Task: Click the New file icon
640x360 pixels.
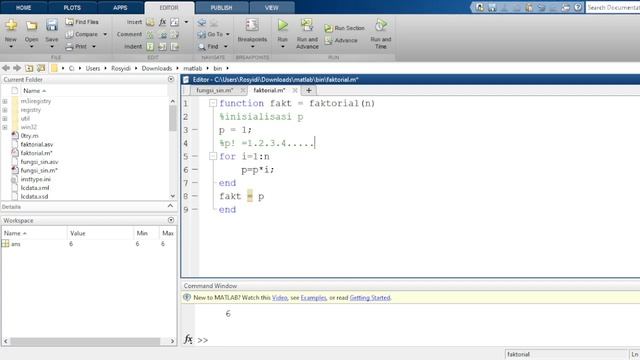Action: click(11, 25)
